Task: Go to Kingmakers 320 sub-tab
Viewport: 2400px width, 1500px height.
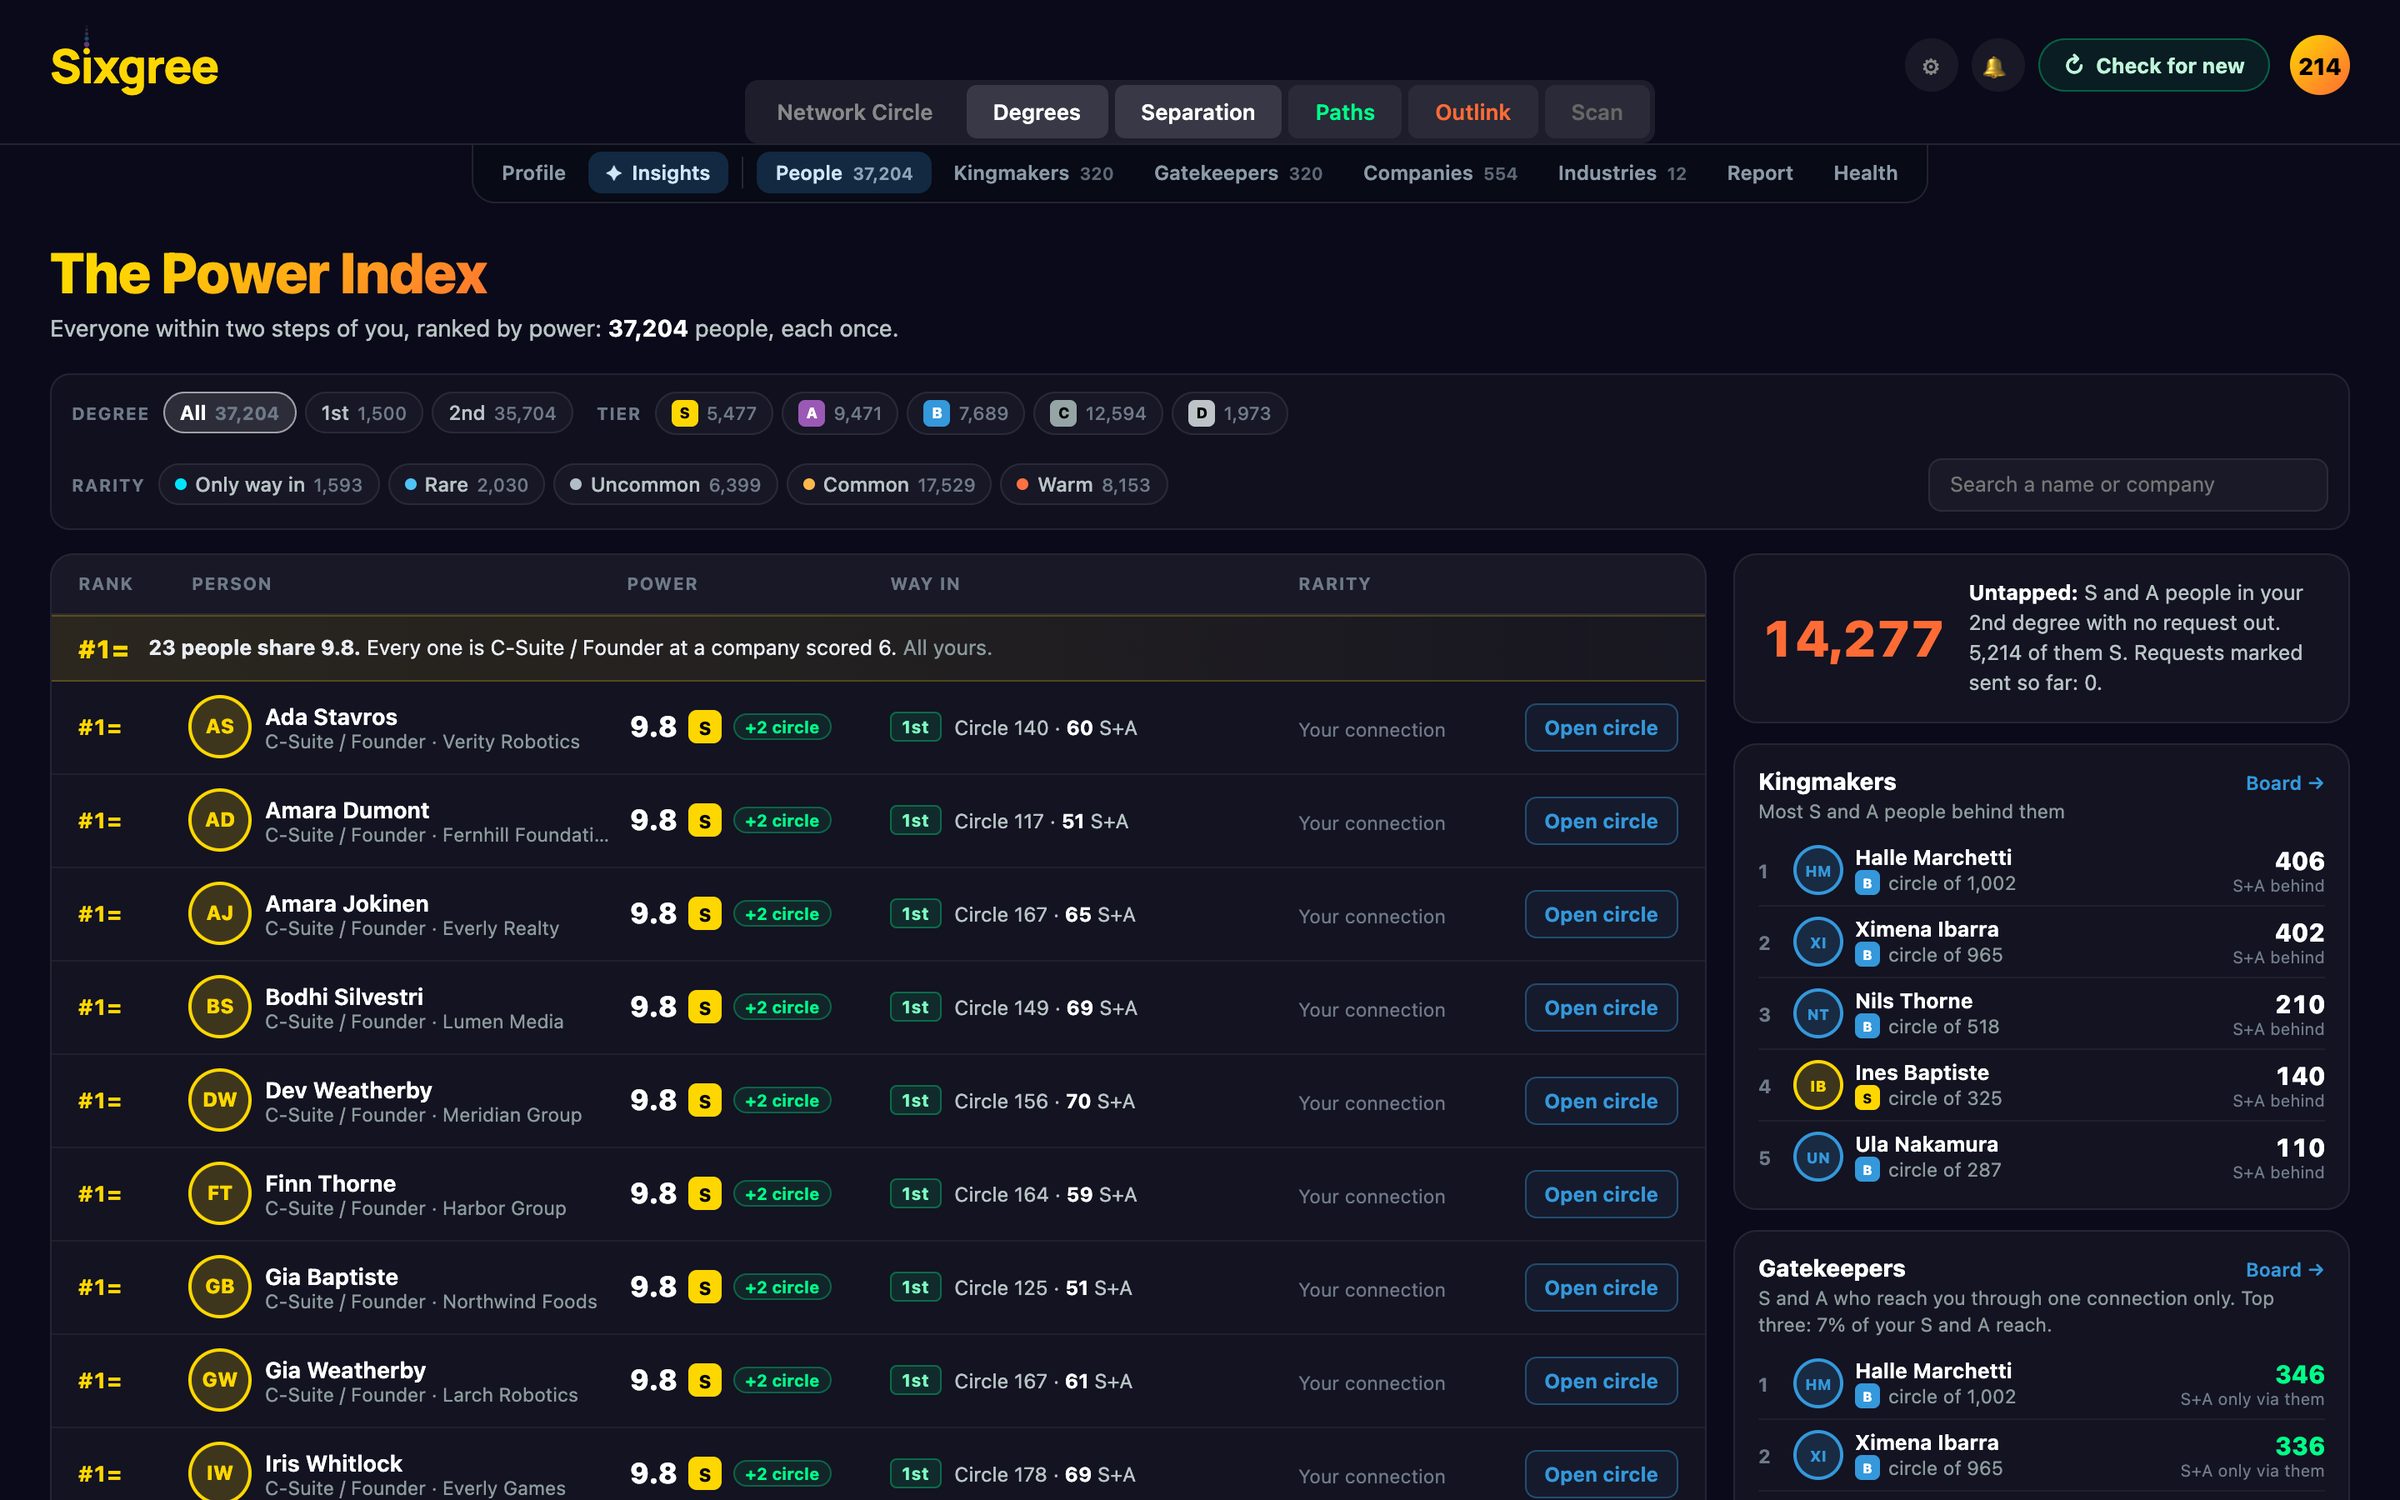Action: point(1033,173)
